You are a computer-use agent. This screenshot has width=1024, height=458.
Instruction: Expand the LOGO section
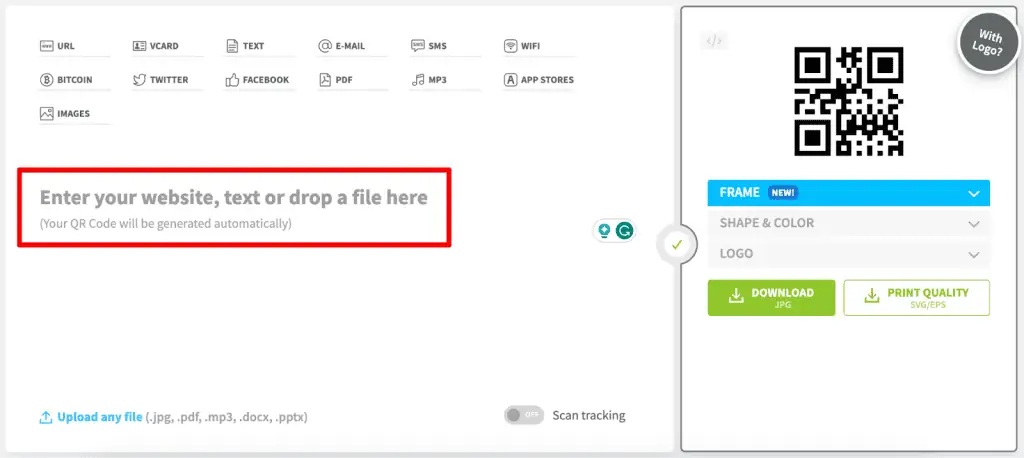[848, 254]
